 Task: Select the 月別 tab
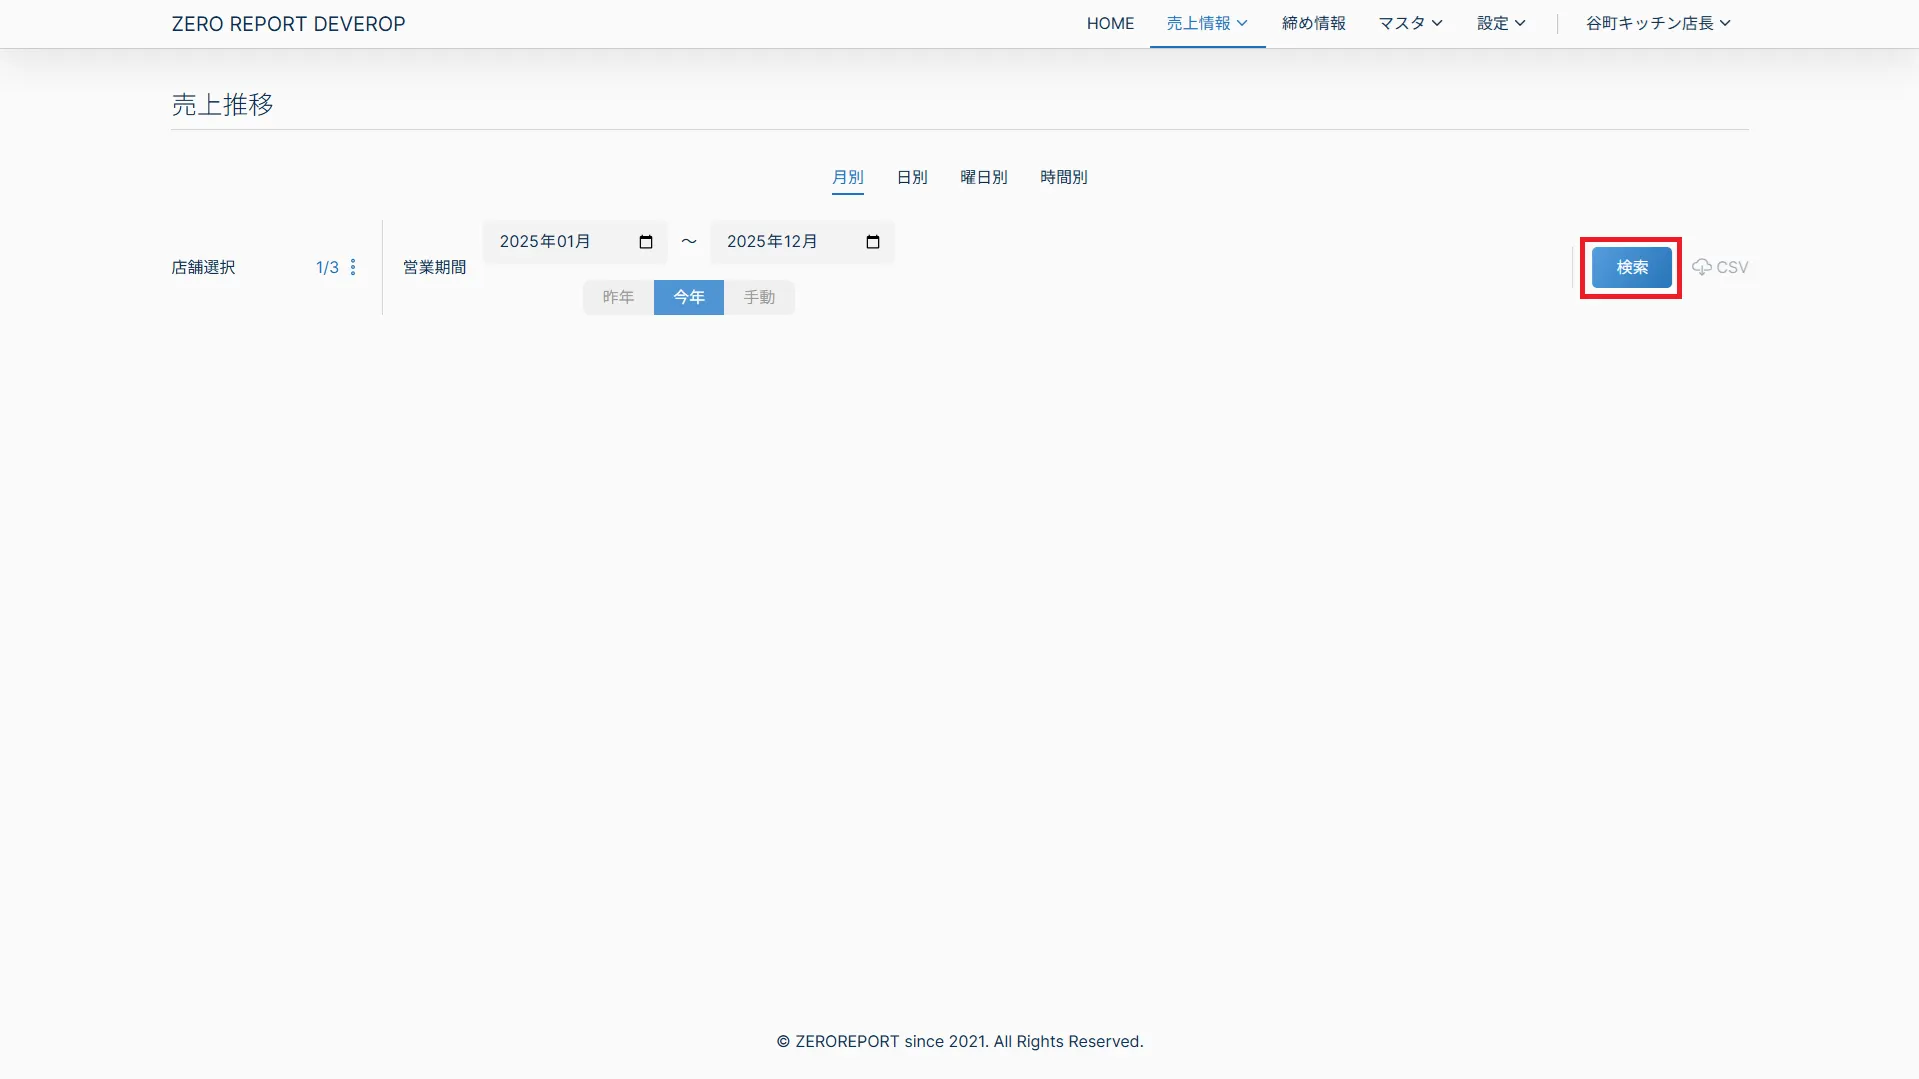pos(847,177)
